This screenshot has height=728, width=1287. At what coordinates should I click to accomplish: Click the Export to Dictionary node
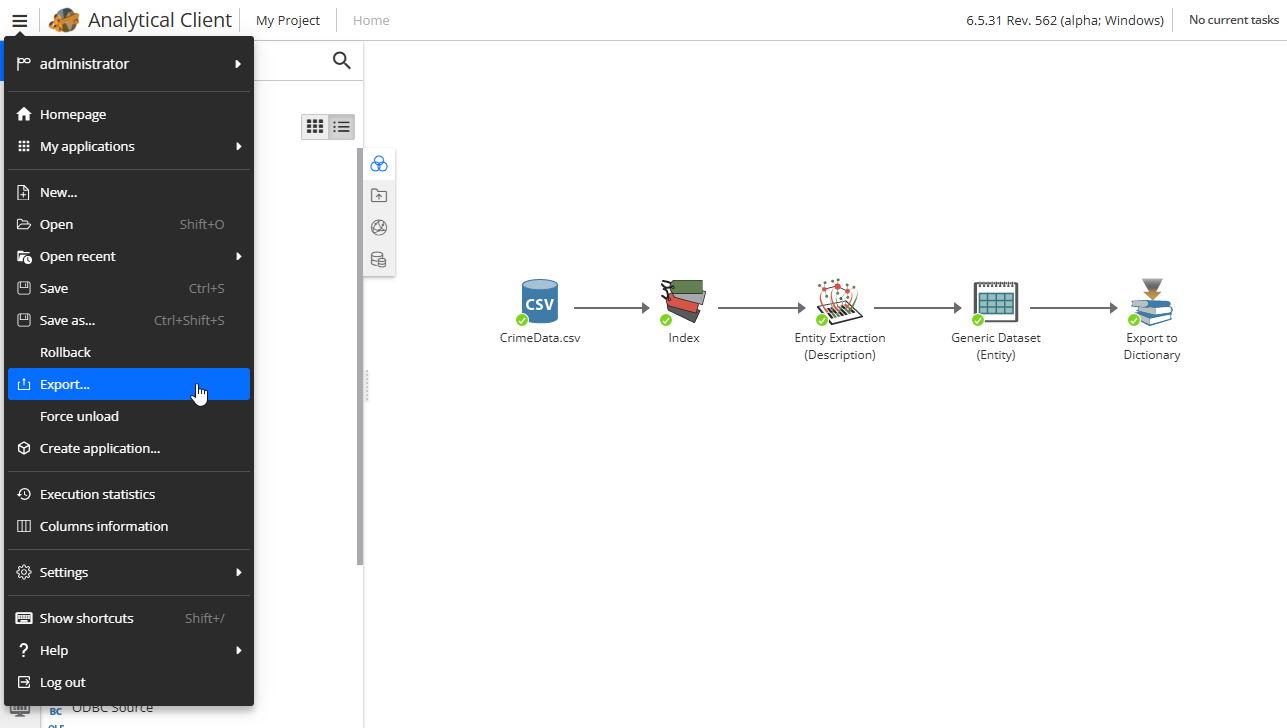click(1152, 302)
